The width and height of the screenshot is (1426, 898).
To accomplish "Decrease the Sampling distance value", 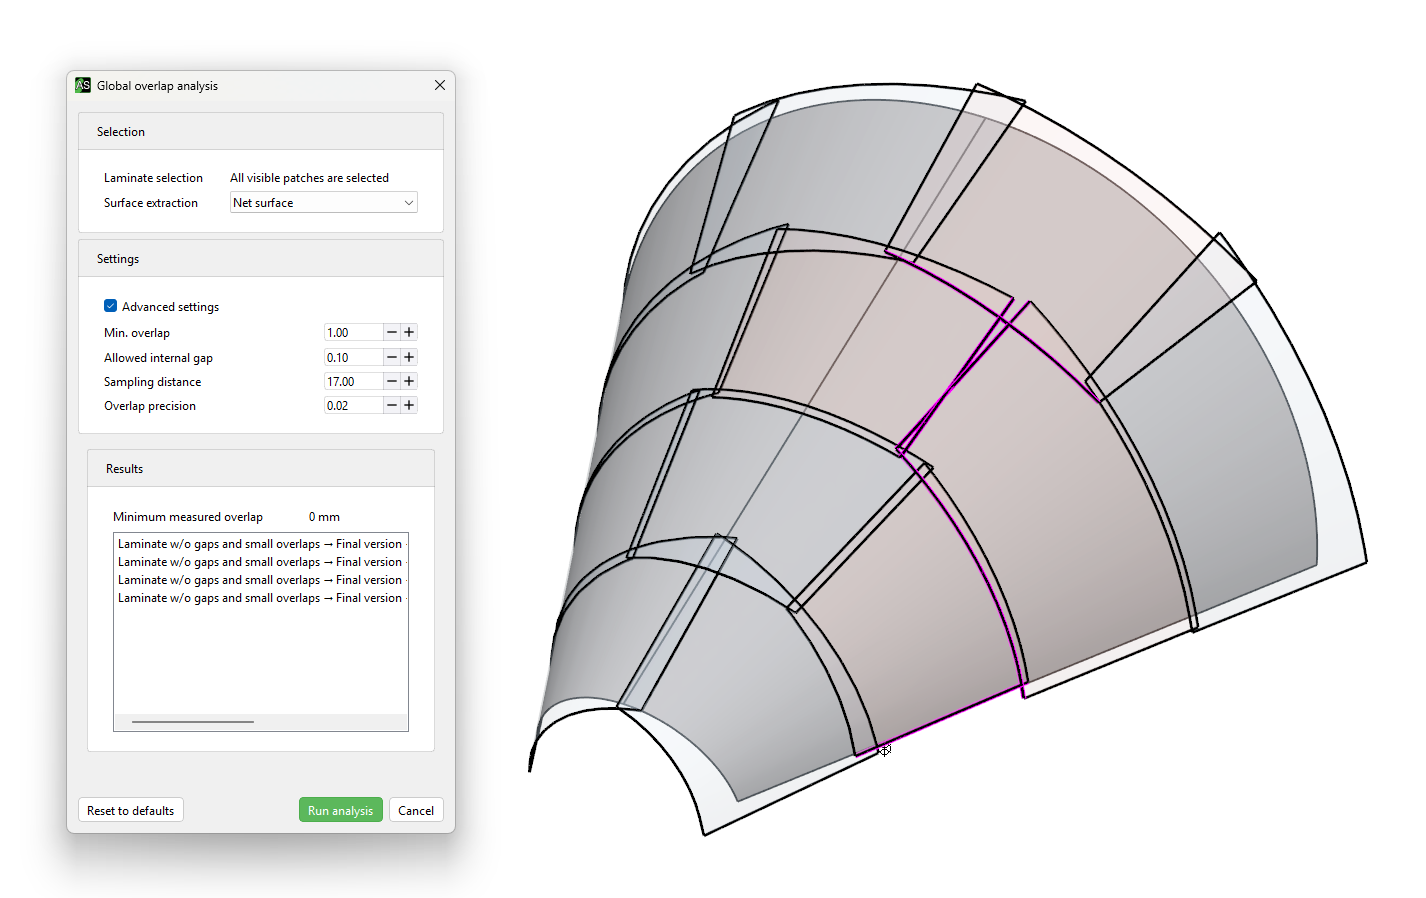I will click(x=392, y=381).
